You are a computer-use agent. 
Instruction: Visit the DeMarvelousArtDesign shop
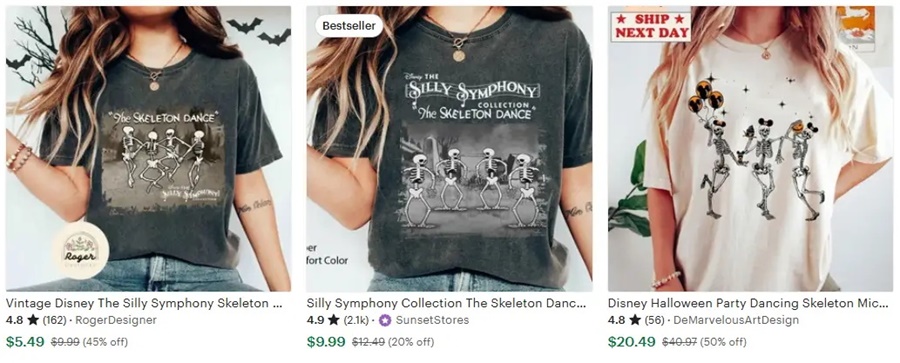coord(736,320)
